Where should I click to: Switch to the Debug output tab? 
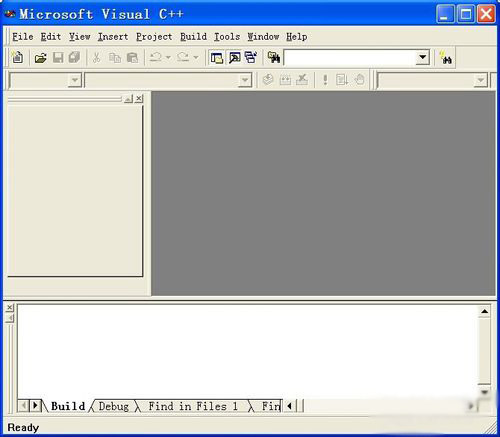pos(114,406)
